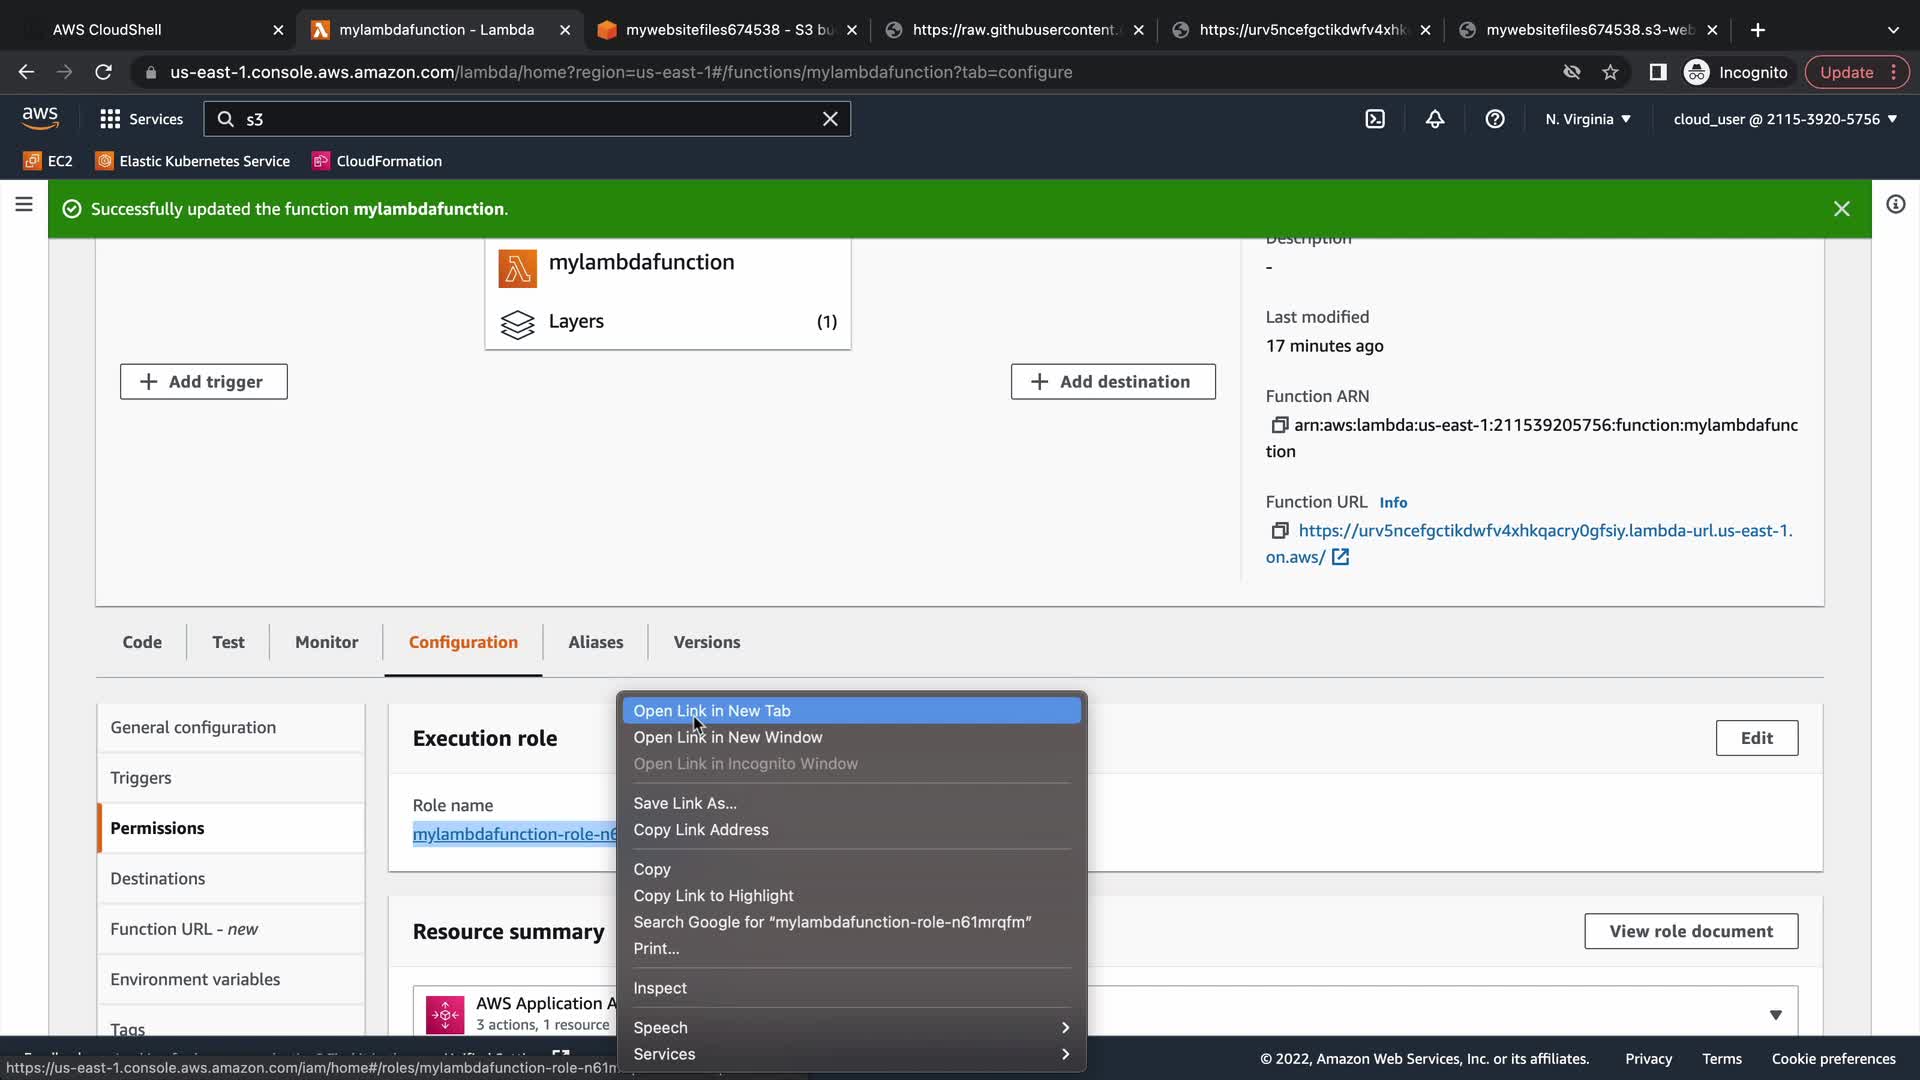
Task: Switch to the Monitor tab
Action: click(x=326, y=642)
